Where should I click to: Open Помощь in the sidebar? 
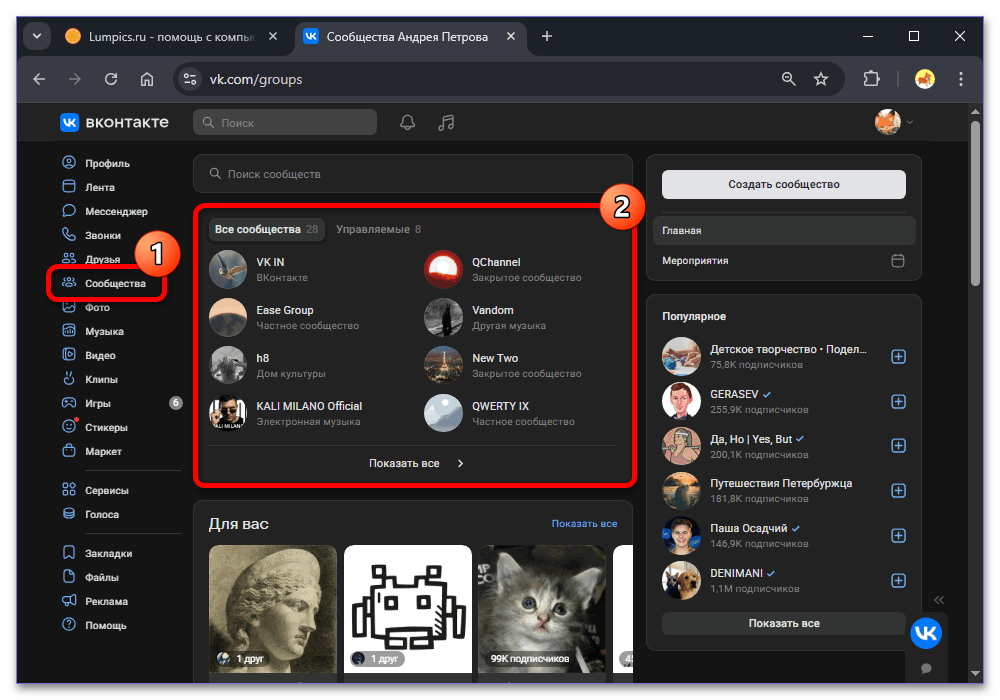(x=105, y=625)
